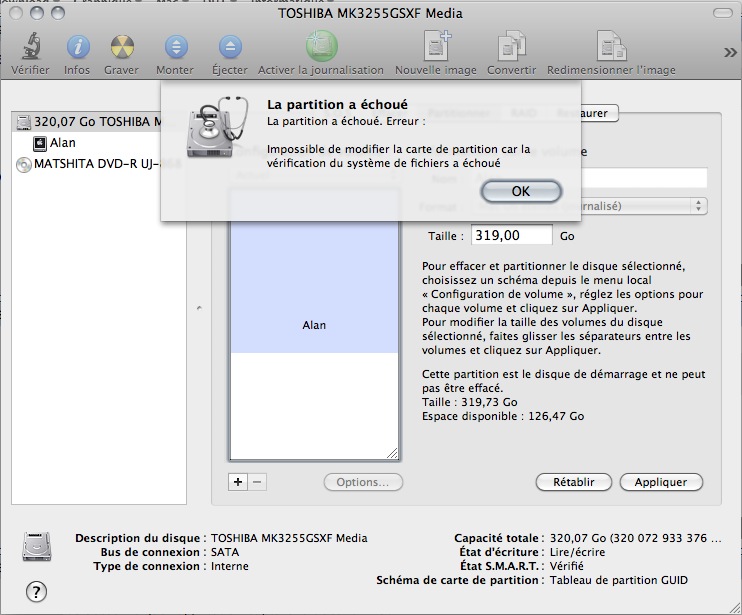The width and height of the screenshot is (742, 615).
Task: Click the Options... button
Action: [x=363, y=482]
